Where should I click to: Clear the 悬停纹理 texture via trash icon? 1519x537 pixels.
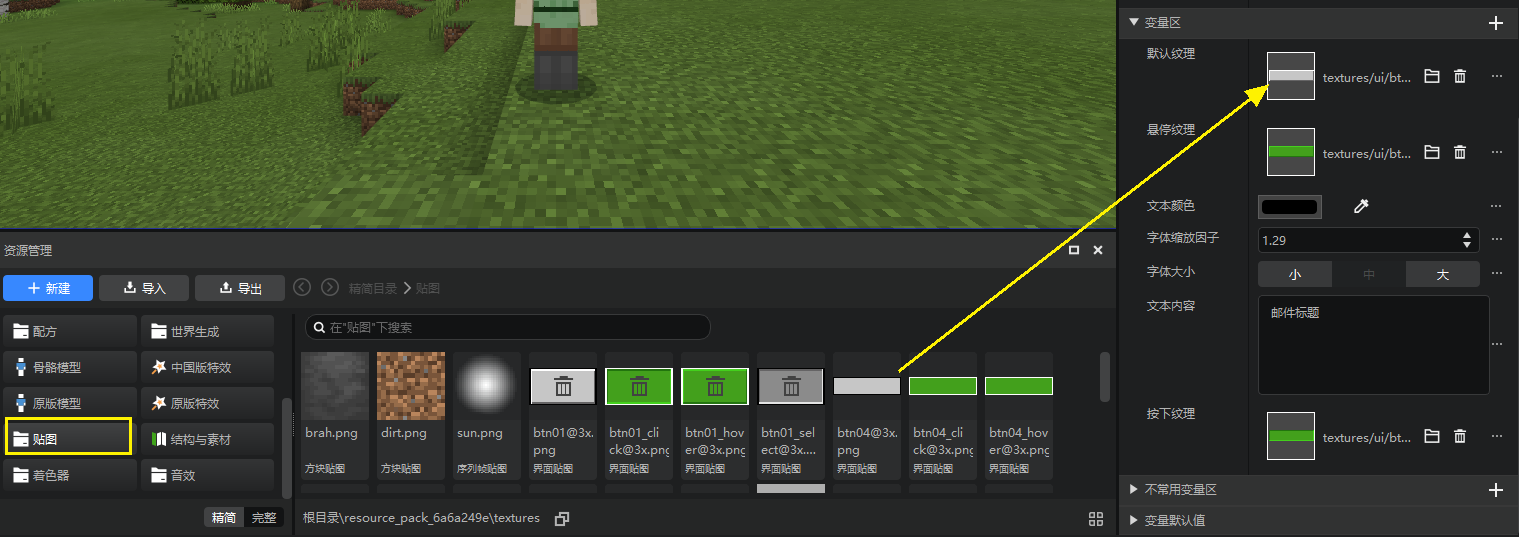[1460, 152]
